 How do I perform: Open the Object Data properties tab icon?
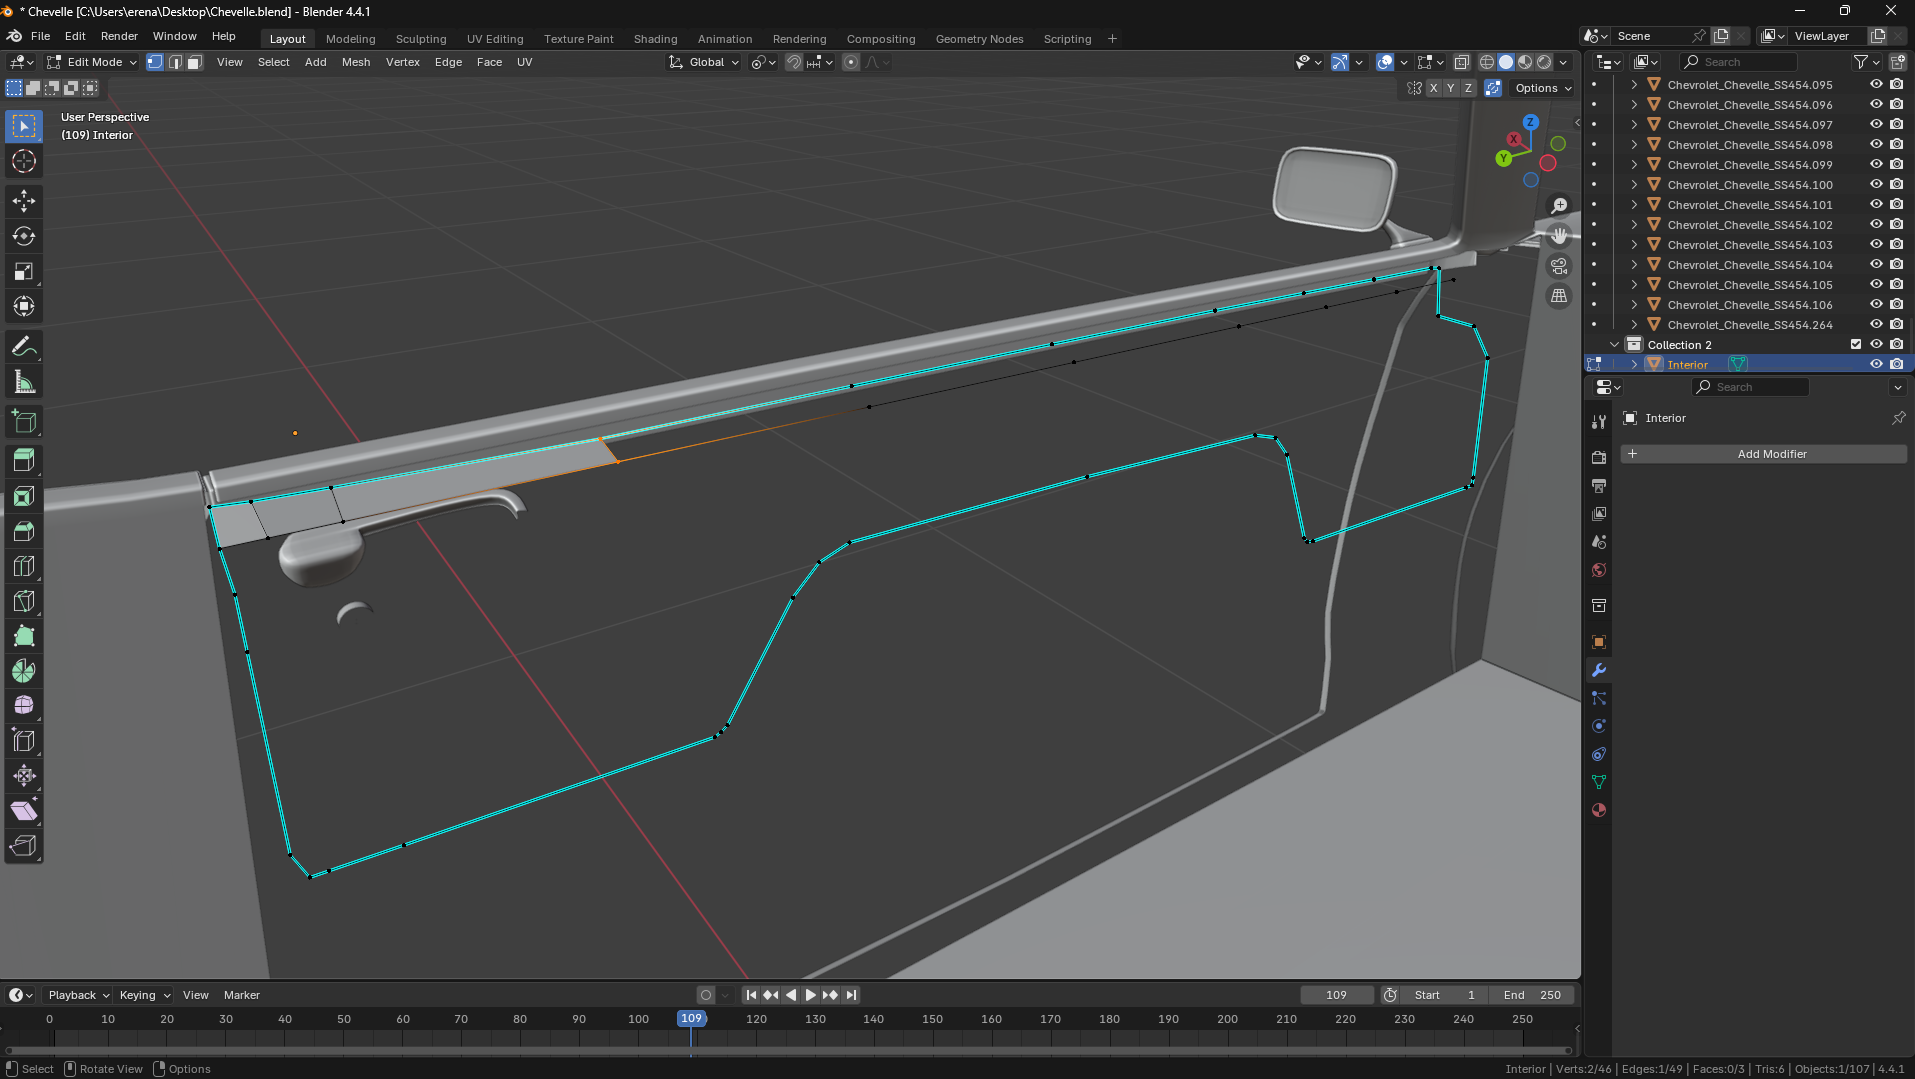[x=1599, y=782]
